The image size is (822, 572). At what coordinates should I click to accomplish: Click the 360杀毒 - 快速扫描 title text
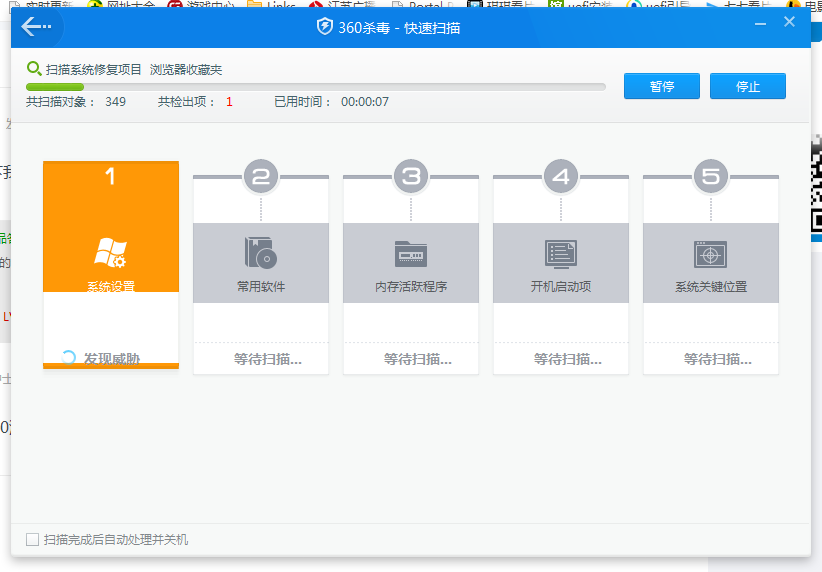[399, 27]
